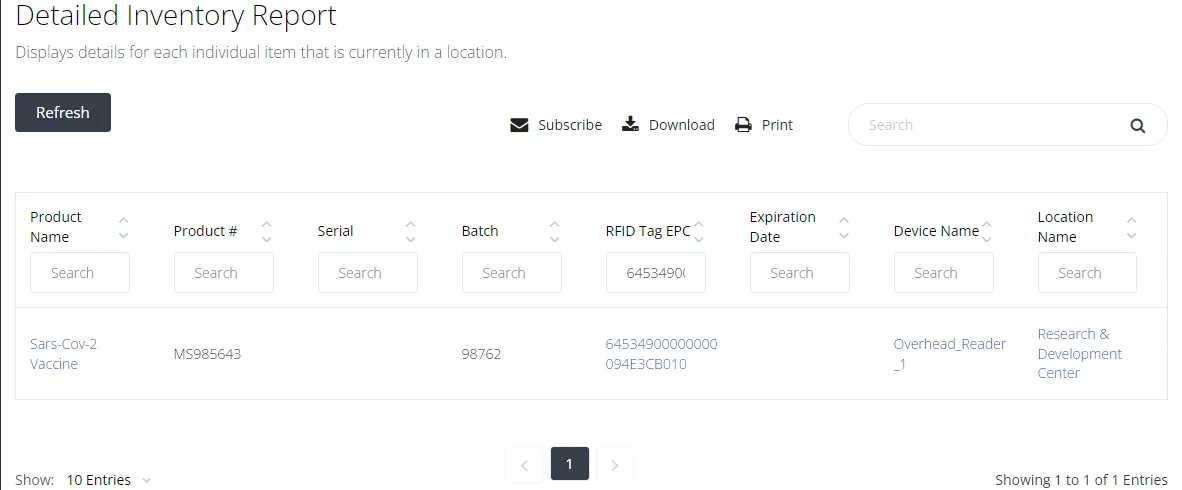Go to previous page arrow
1182x490 pixels.
pyautogui.click(x=524, y=465)
